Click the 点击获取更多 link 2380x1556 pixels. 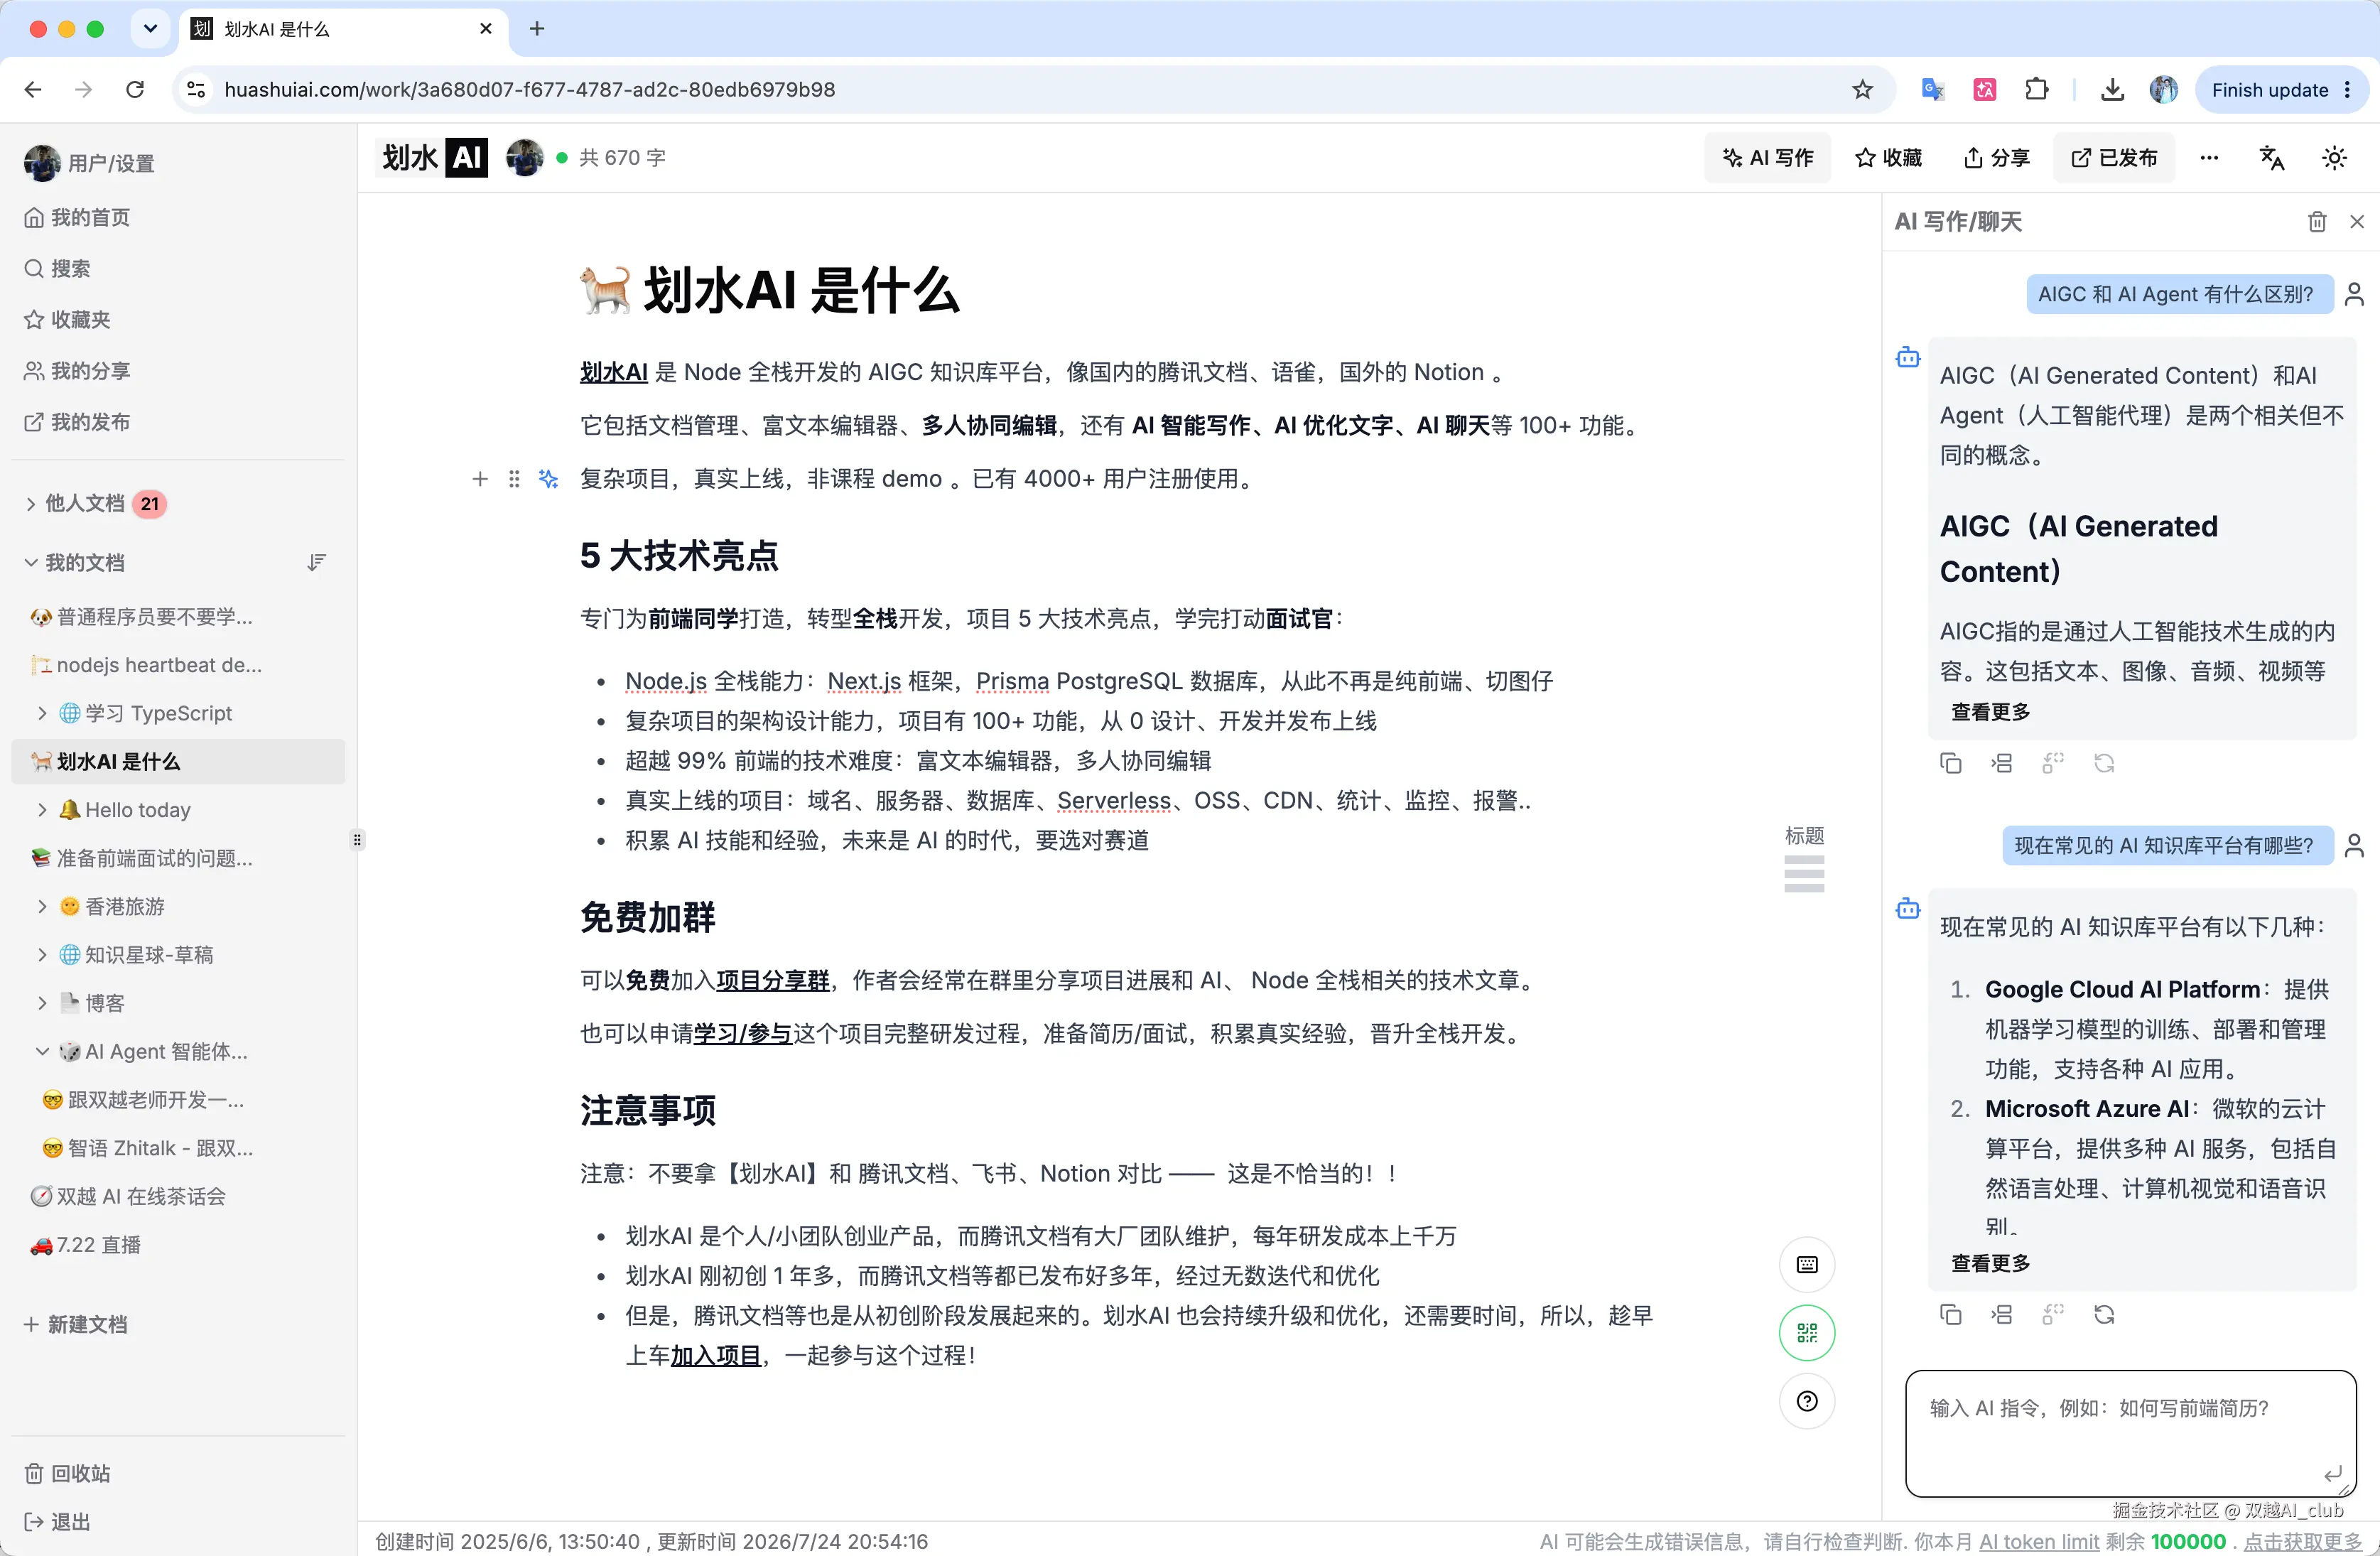coord(2303,1542)
